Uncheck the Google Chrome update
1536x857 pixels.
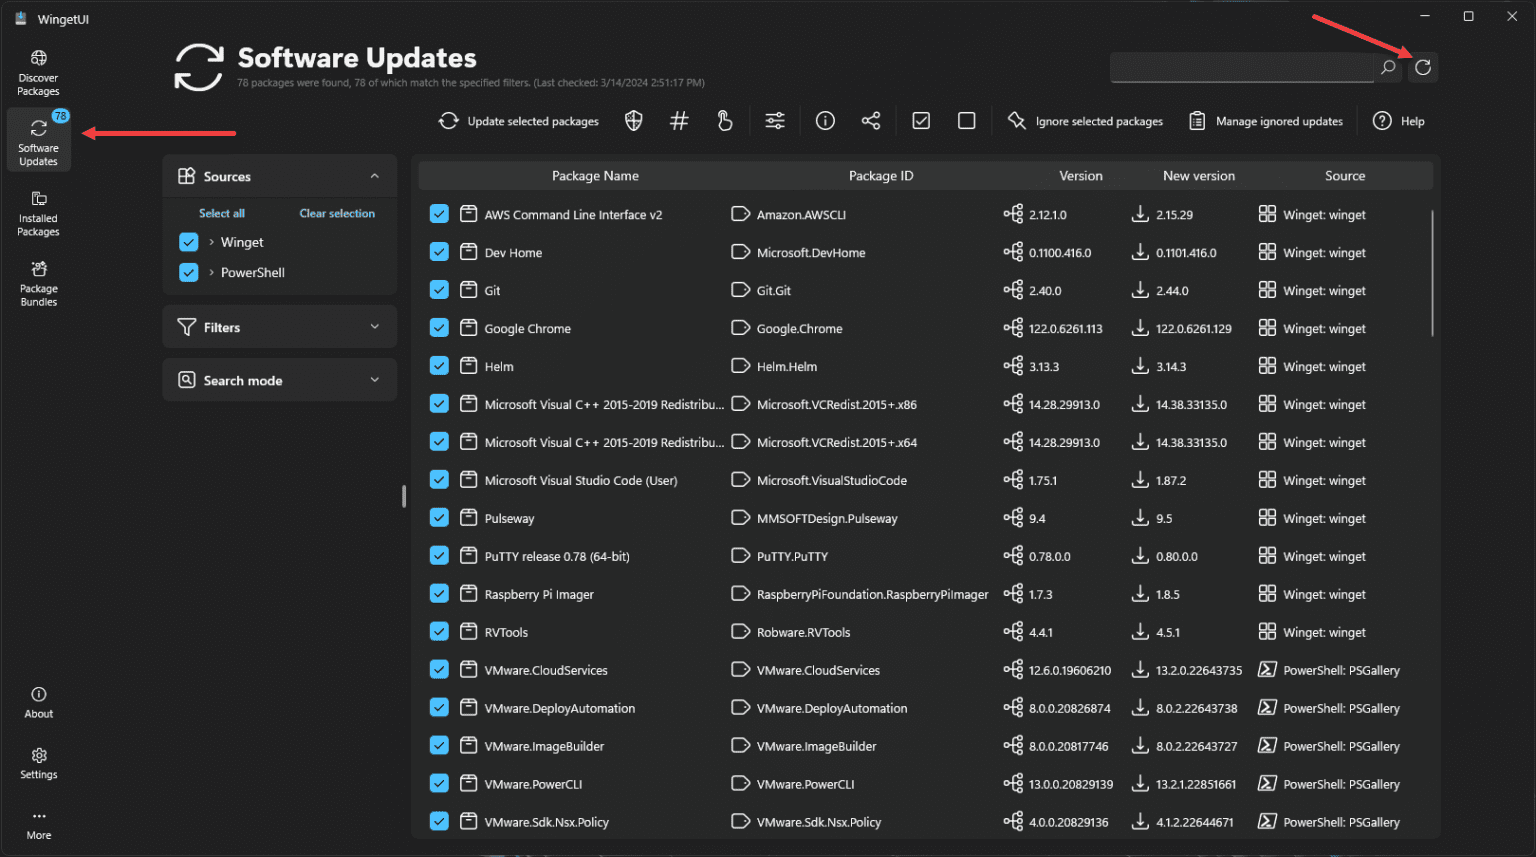pyautogui.click(x=438, y=327)
